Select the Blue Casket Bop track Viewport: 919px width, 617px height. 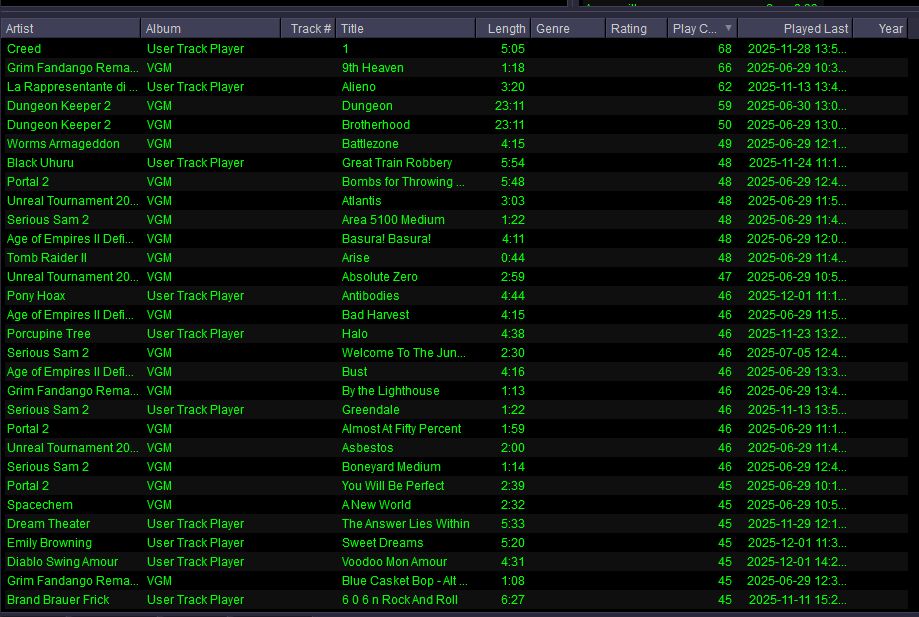tap(454, 581)
